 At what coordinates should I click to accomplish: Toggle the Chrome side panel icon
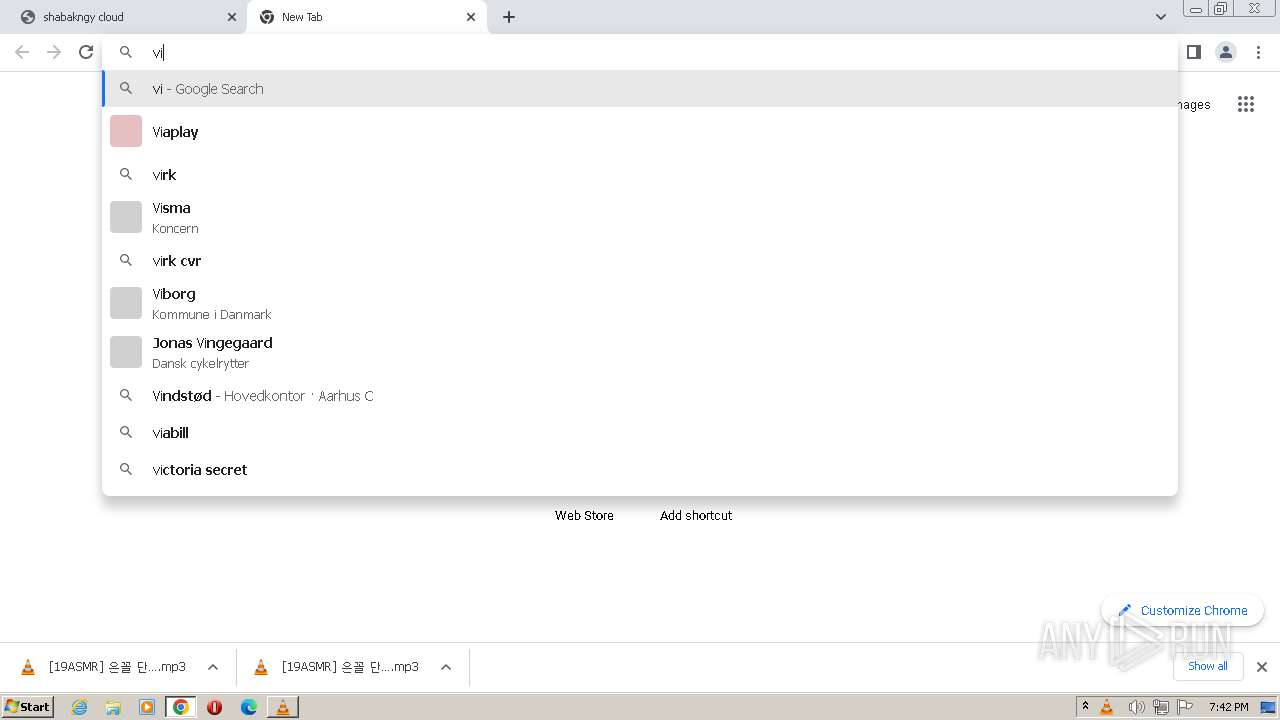click(1194, 52)
